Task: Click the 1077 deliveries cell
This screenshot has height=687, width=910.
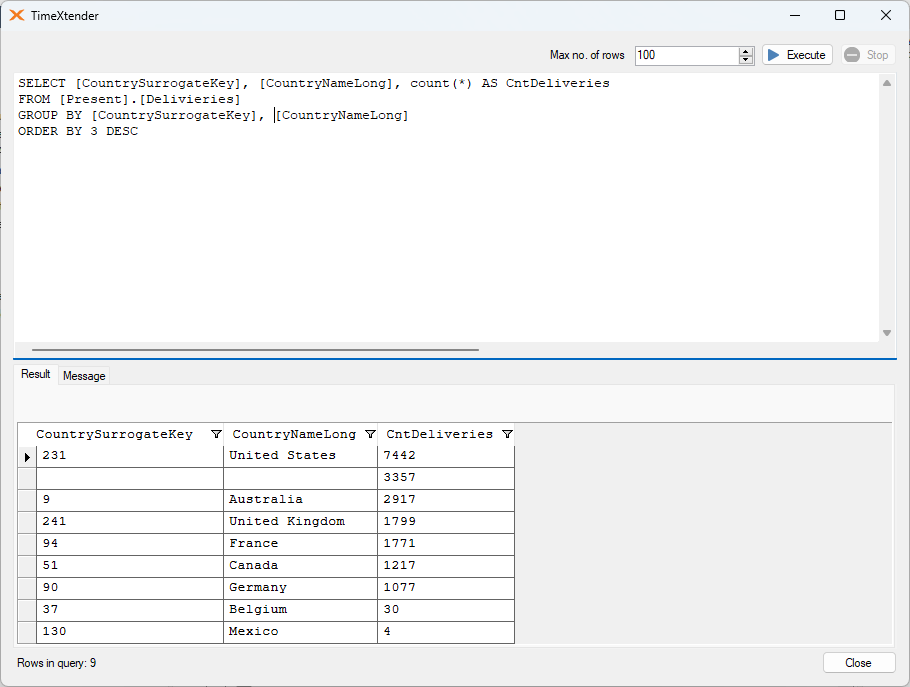Action: pyautogui.click(x=446, y=588)
